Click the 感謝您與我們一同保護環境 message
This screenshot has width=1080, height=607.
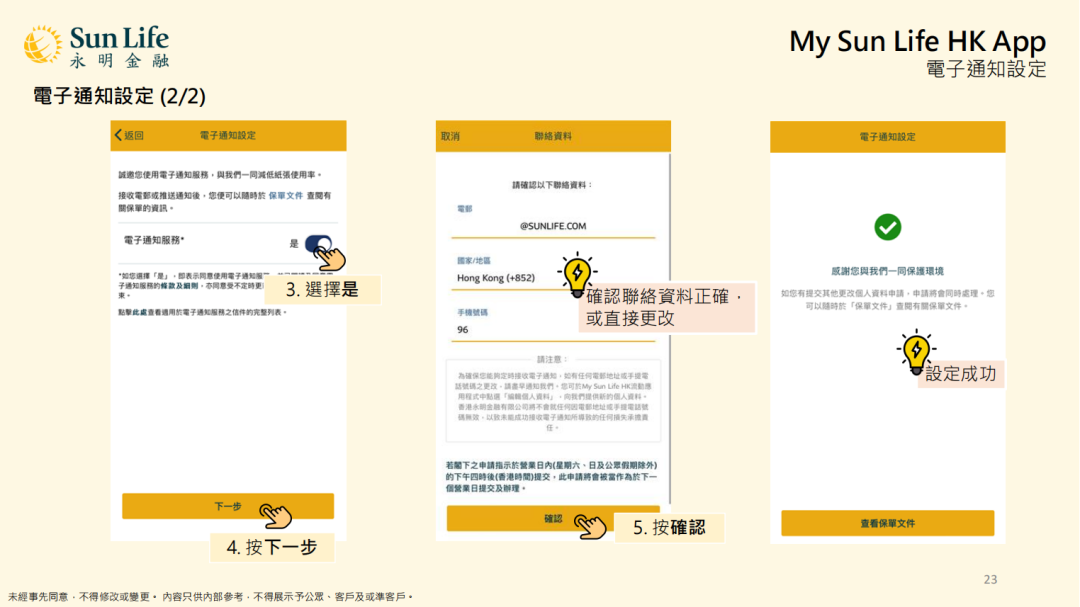887,271
